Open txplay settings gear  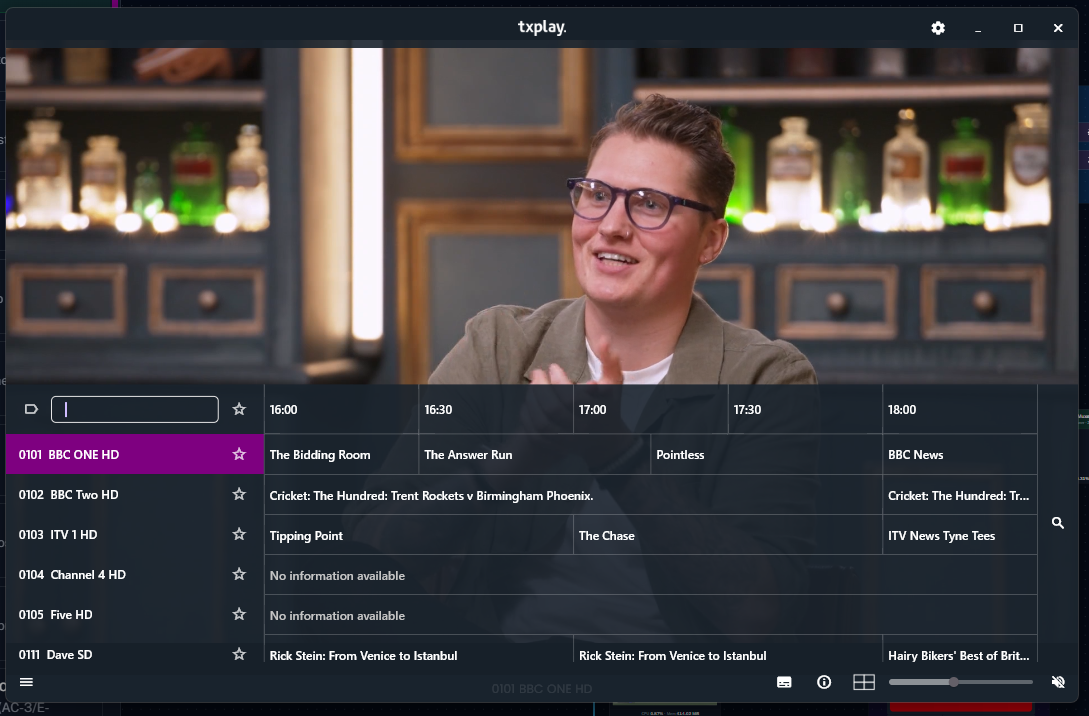[x=938, y=28]
